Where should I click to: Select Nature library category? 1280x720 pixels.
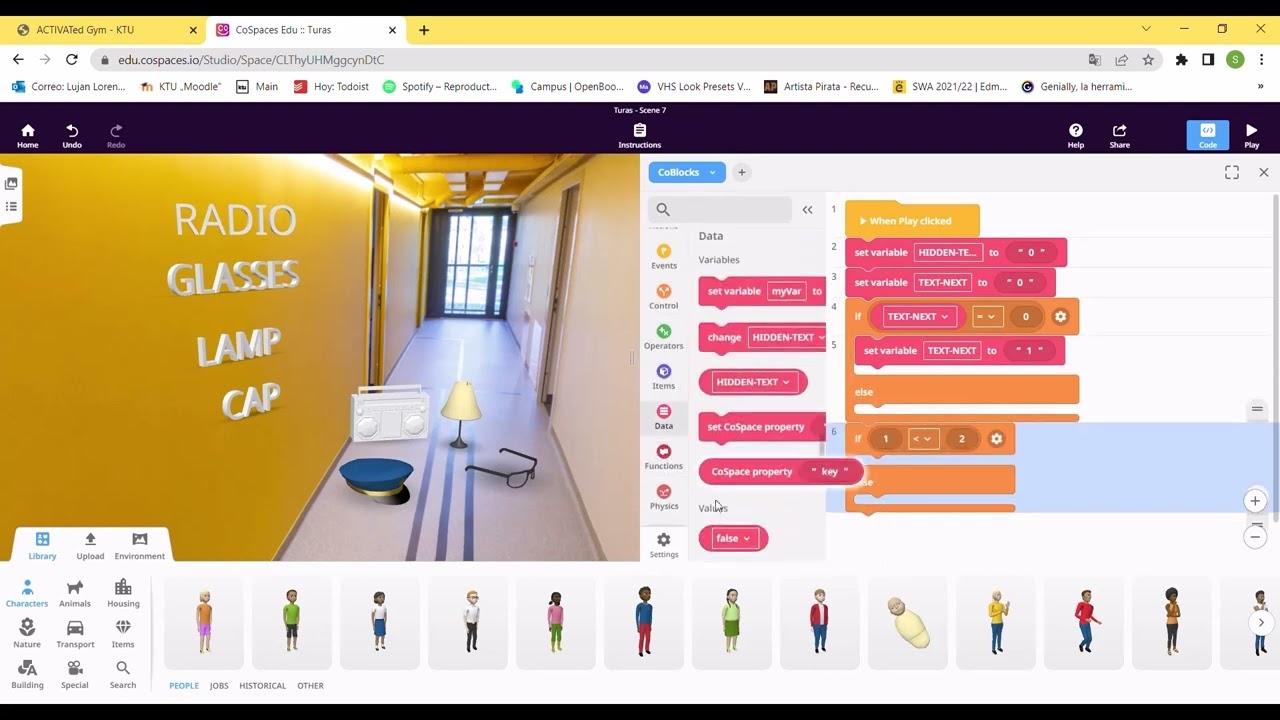(27, 634)
